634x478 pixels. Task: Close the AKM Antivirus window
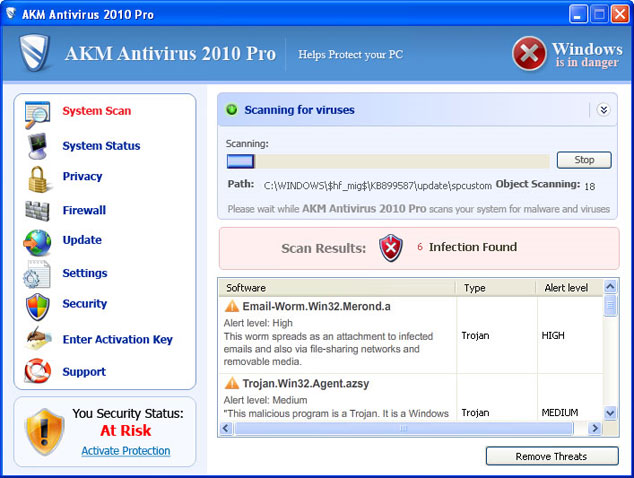coord(619,14)
